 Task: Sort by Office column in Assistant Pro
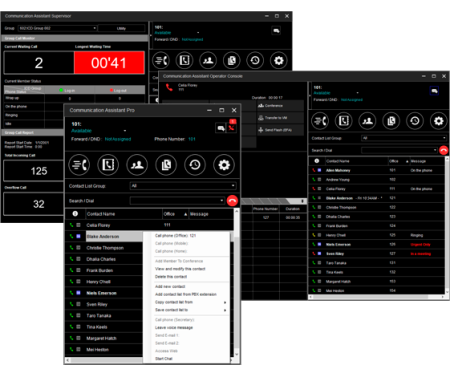pyautogui.click(x=175, y=214)
